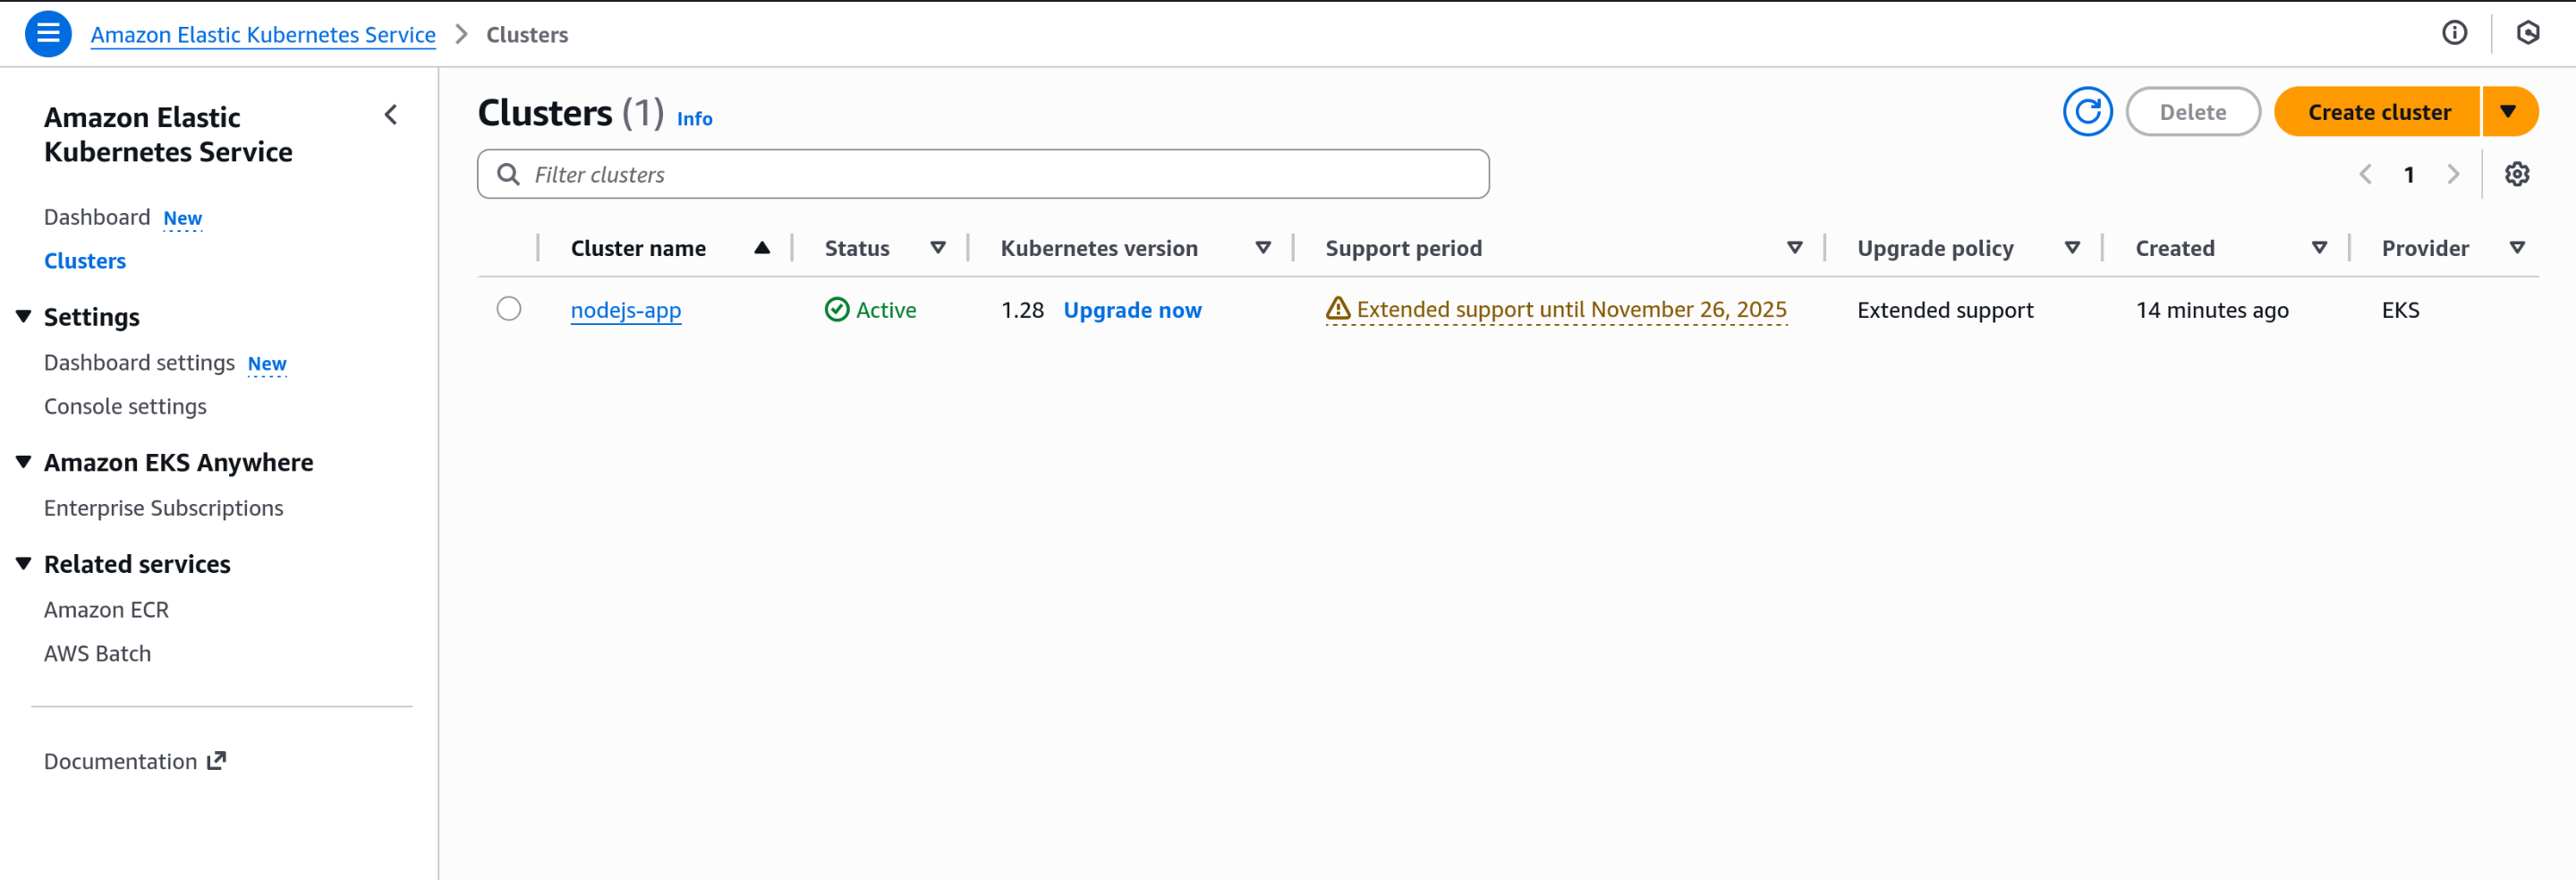Collapse the Related services section
The height and width of the screenshot is (880, 2576).
23,562
